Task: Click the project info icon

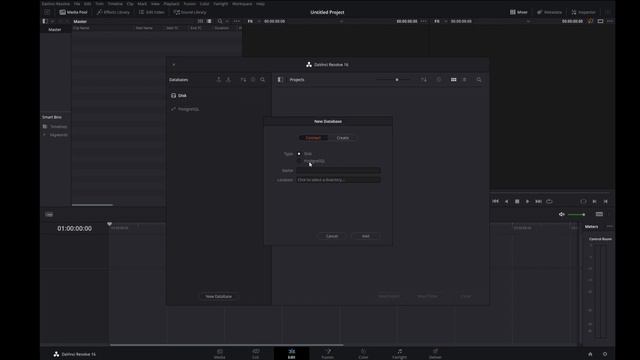Action: coord(439,80)
